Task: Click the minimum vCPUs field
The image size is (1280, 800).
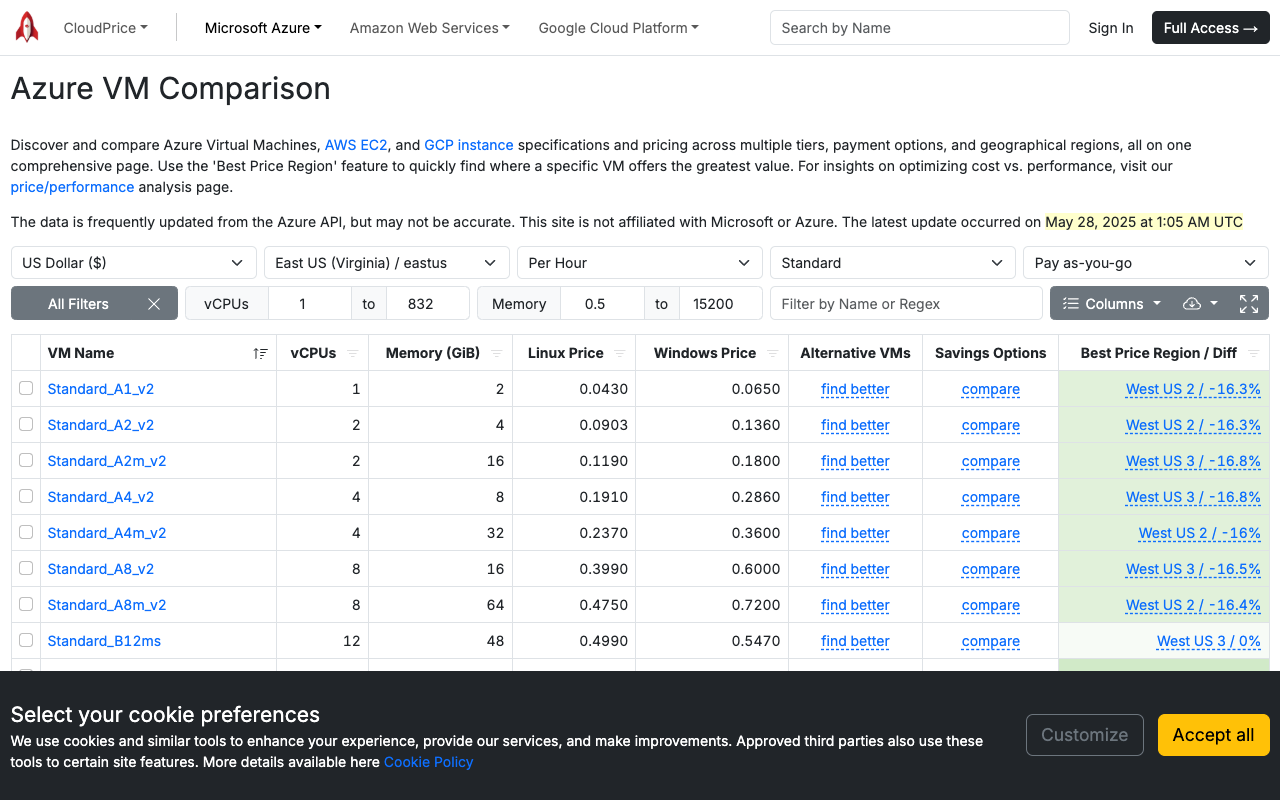Action: 310,304
